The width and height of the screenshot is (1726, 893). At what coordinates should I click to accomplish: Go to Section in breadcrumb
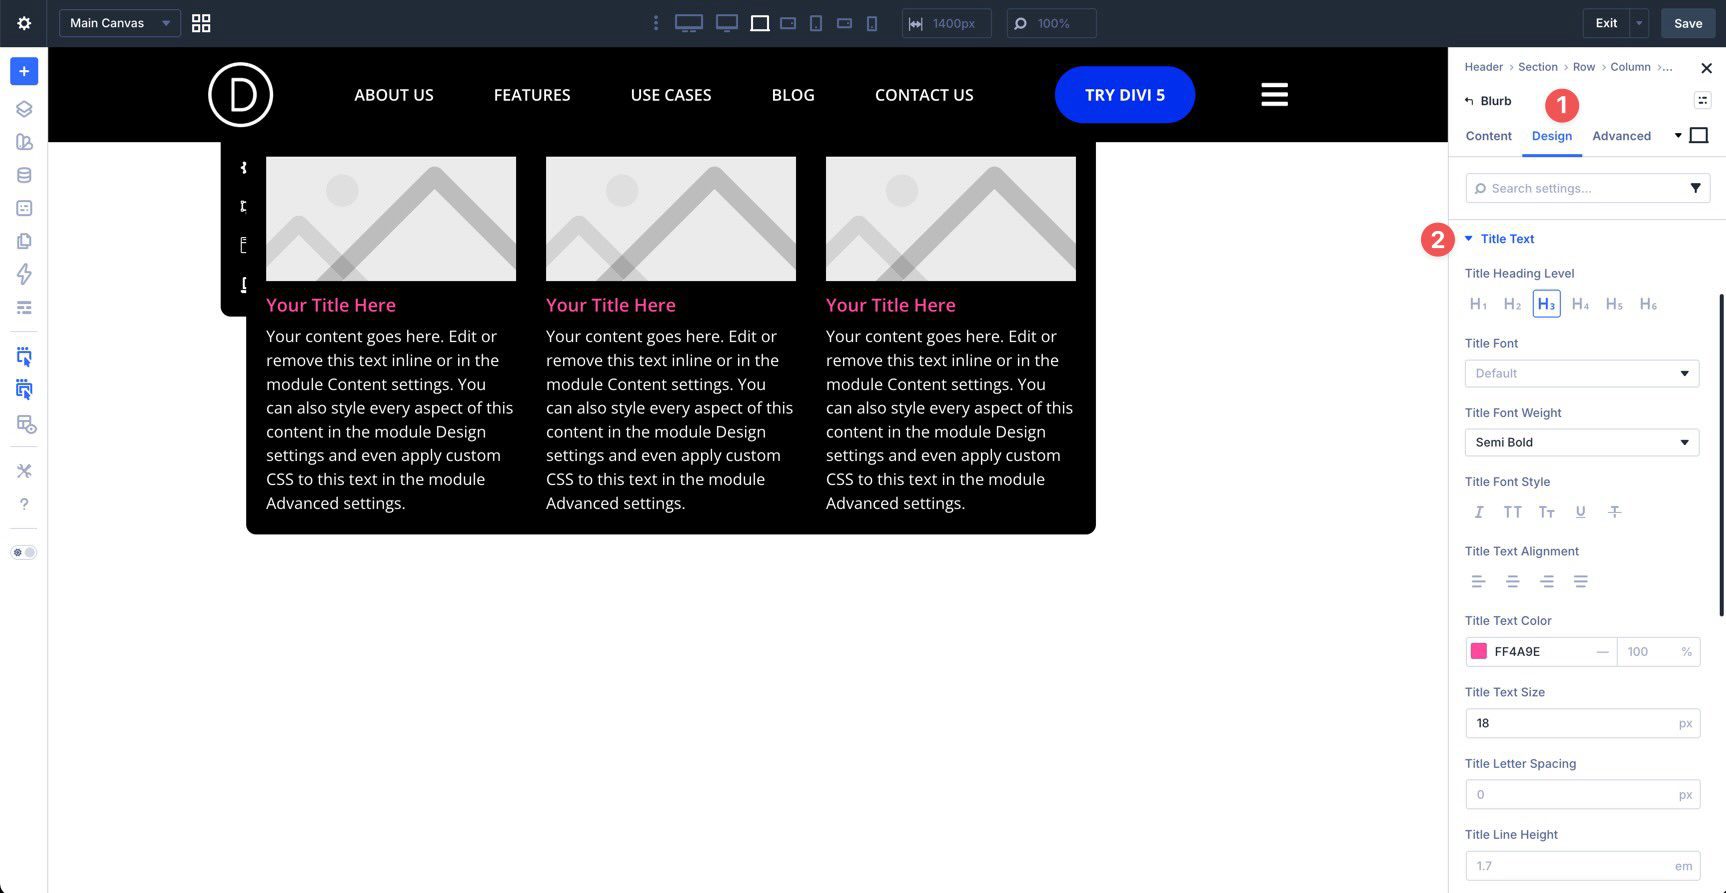[x=1537, y=67]
